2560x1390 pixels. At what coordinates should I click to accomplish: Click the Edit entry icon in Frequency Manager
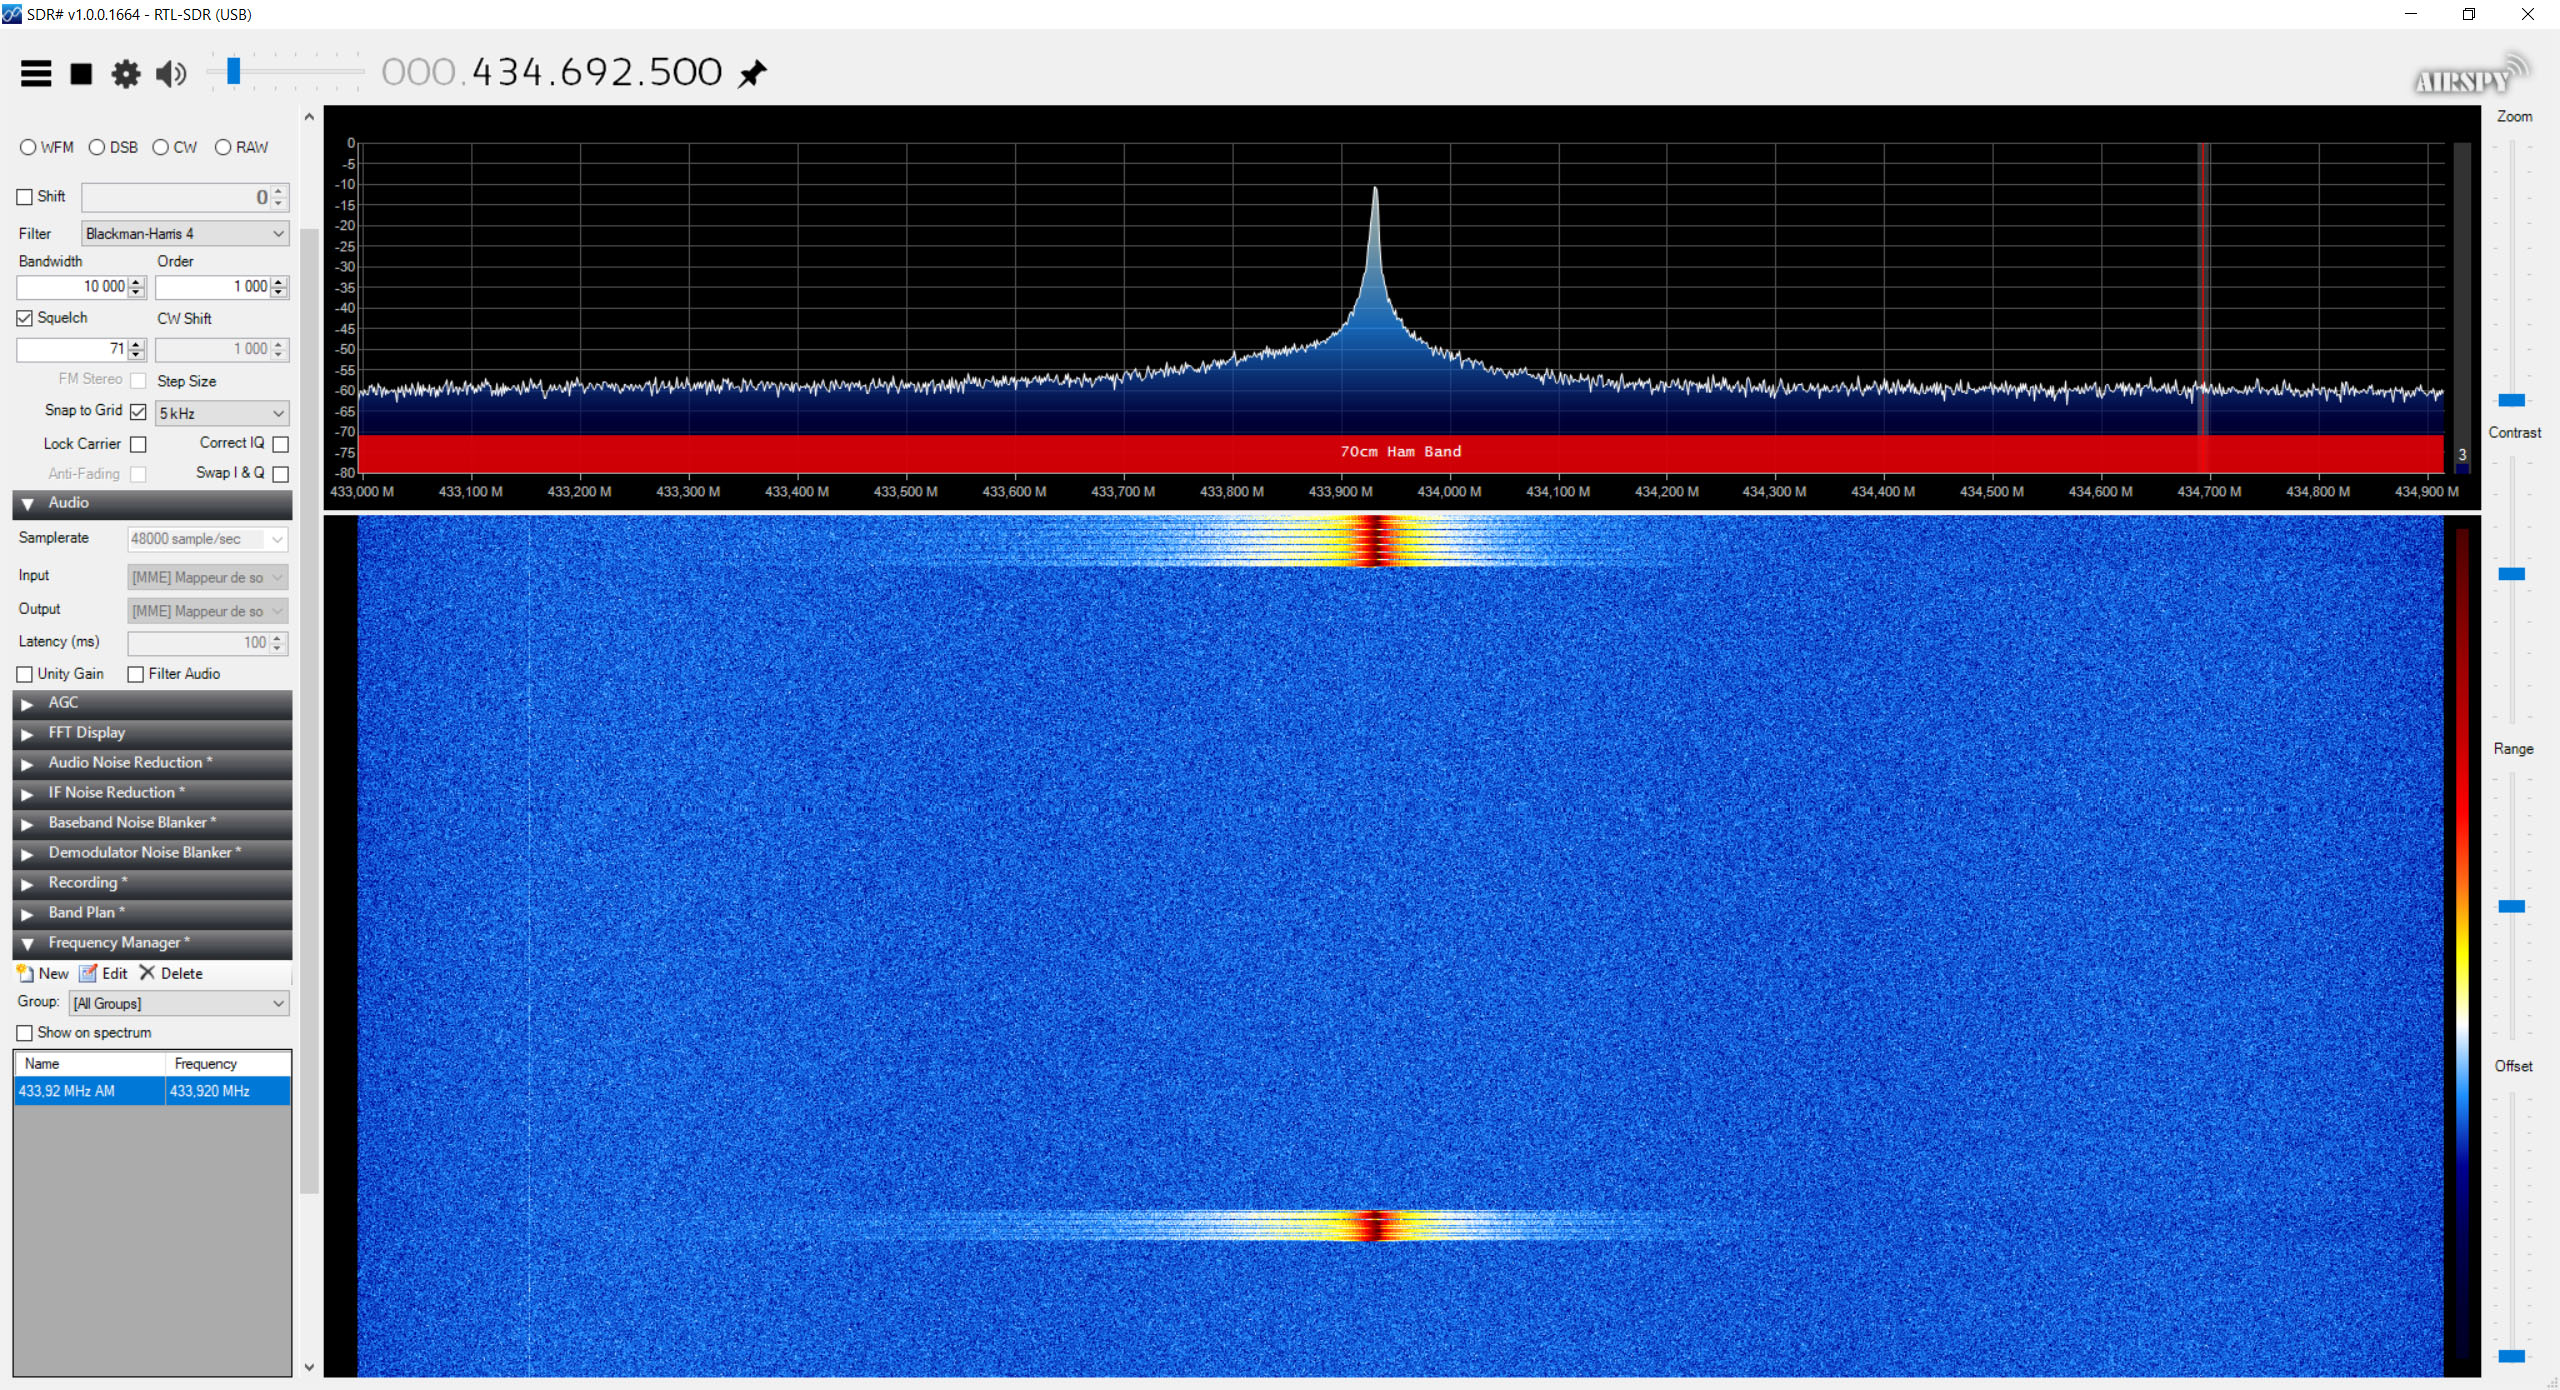tap(89, 973)
